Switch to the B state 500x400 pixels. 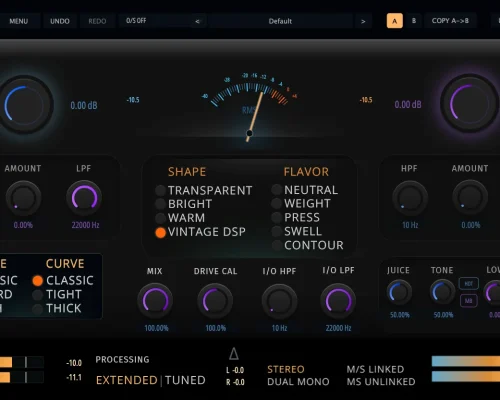414,21
